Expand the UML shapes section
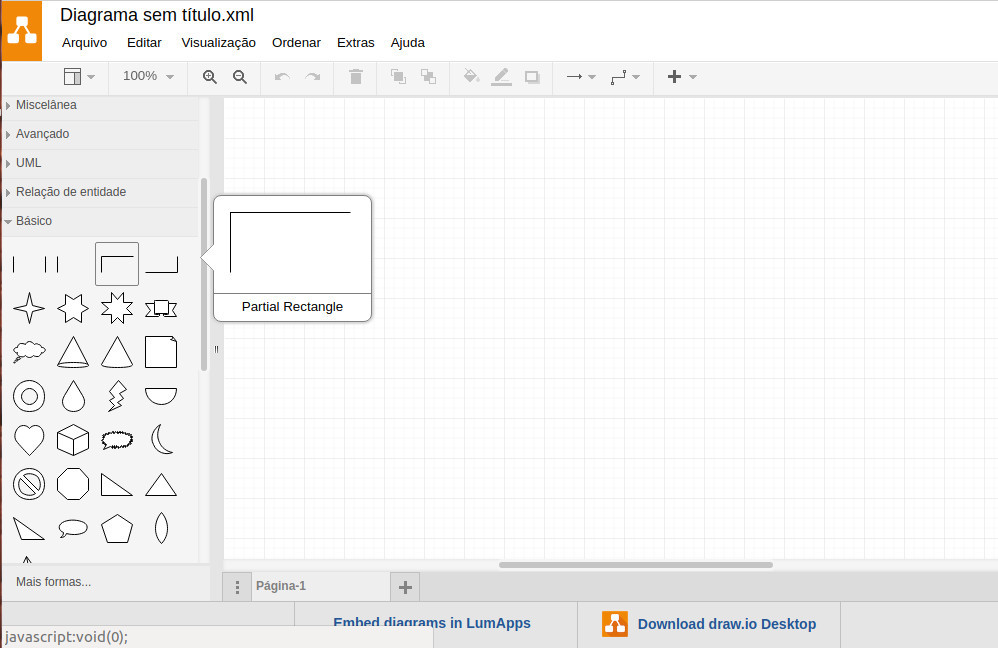Image resolution: width=998 pixels, height=648 pixels. pos(29,163)
